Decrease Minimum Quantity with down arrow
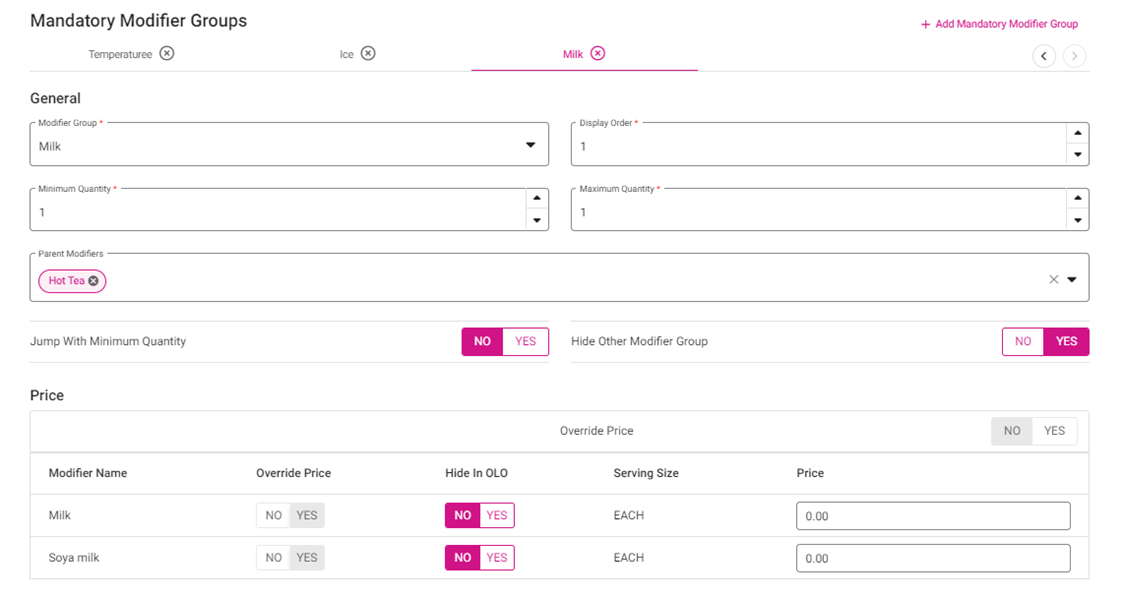The height and width of the screenshot is (599, 1125). pyautogui.click(x=537, y=220)
